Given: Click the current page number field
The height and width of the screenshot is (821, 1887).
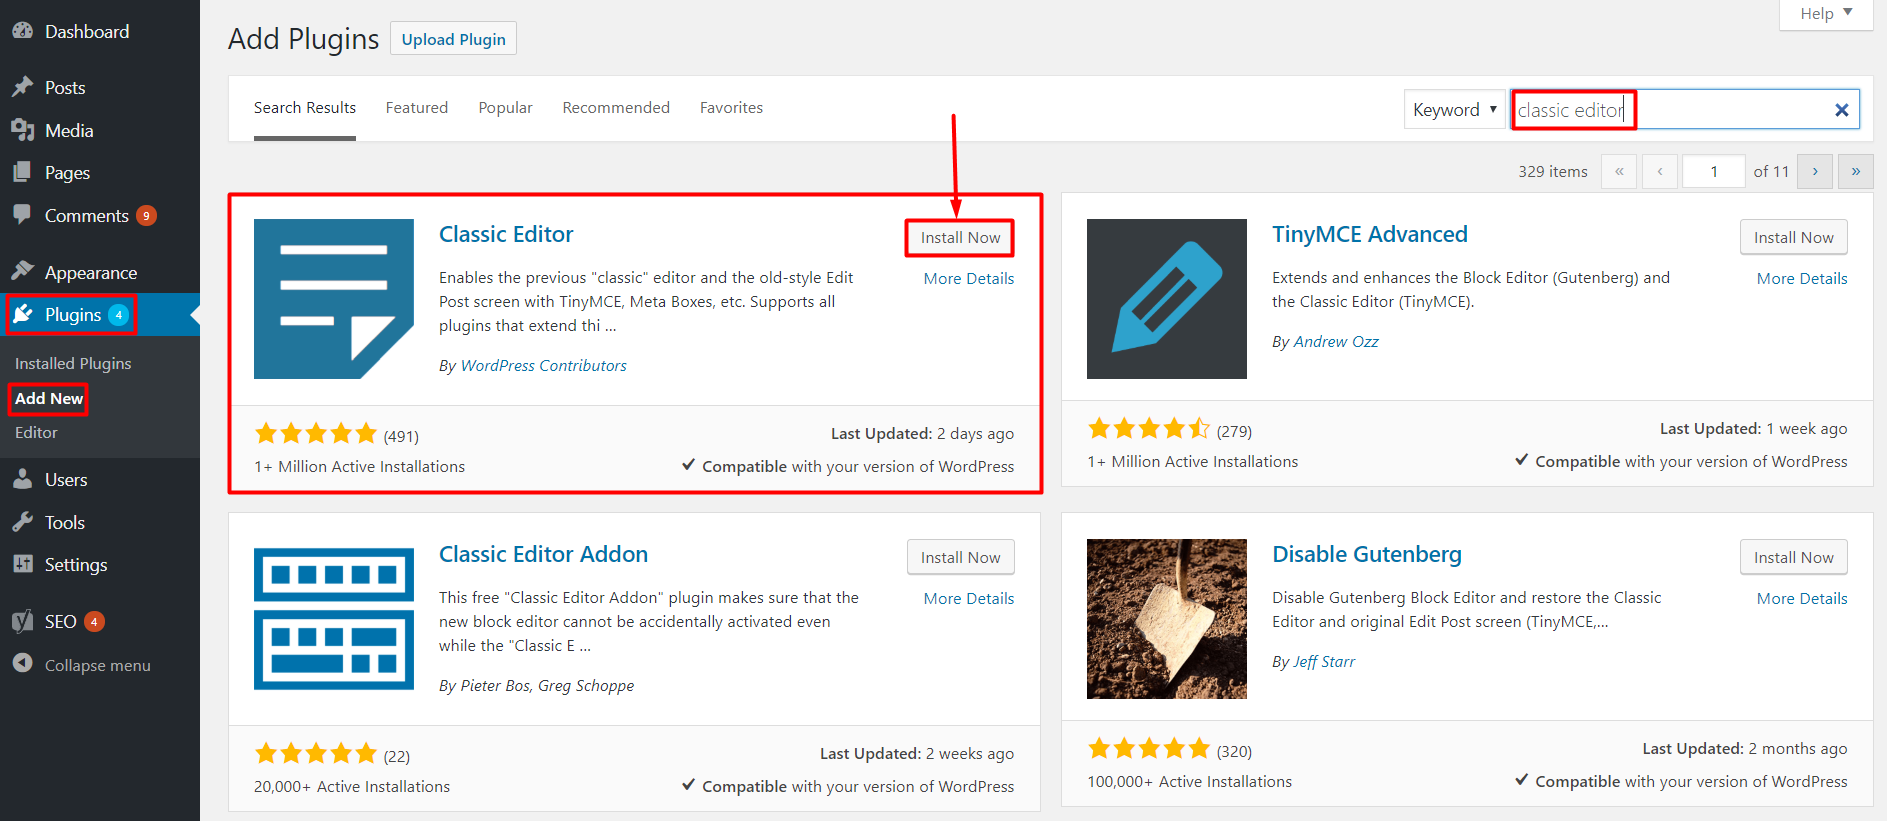Looking at the screenshot, I should (1714, 171).
